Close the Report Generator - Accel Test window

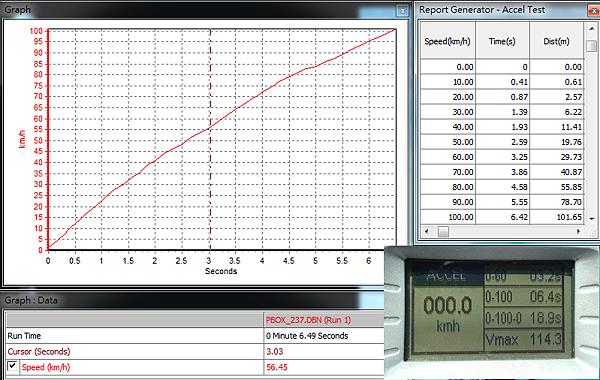point(594,11)
